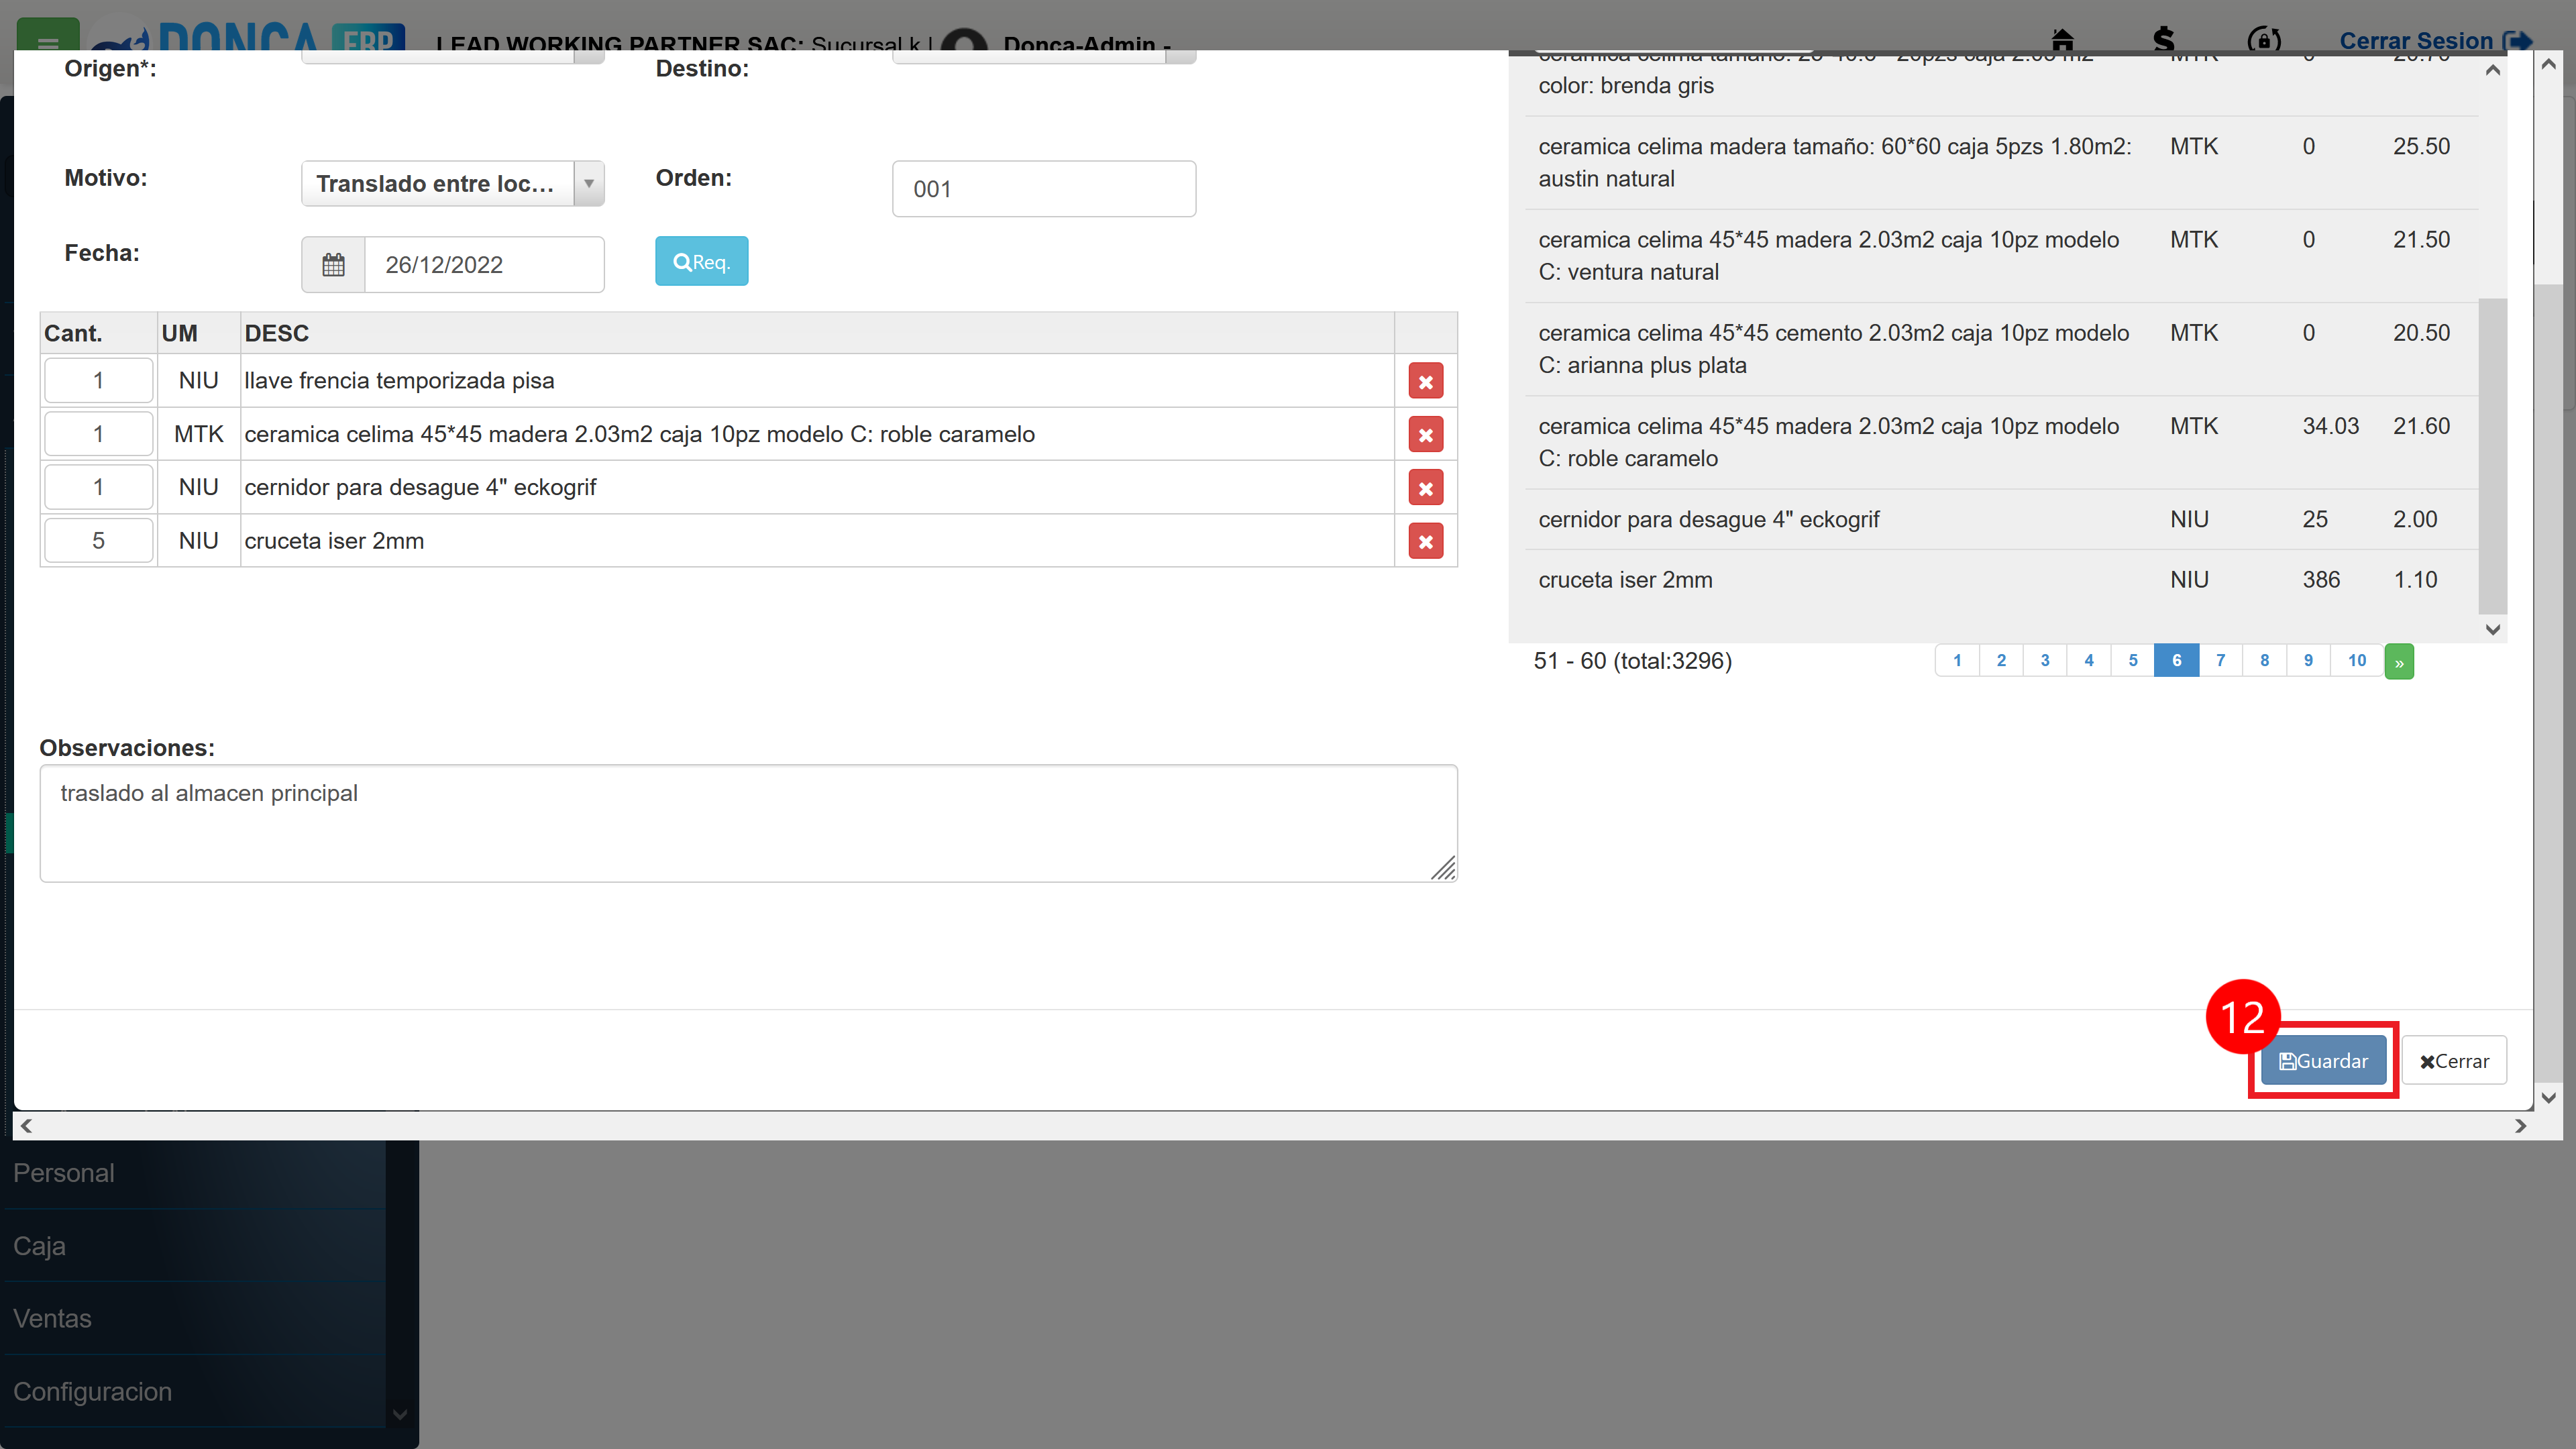Screen dimensions: 2576x1449
Task: Open the Motivo dropdown
Action: tap(453, 184)
